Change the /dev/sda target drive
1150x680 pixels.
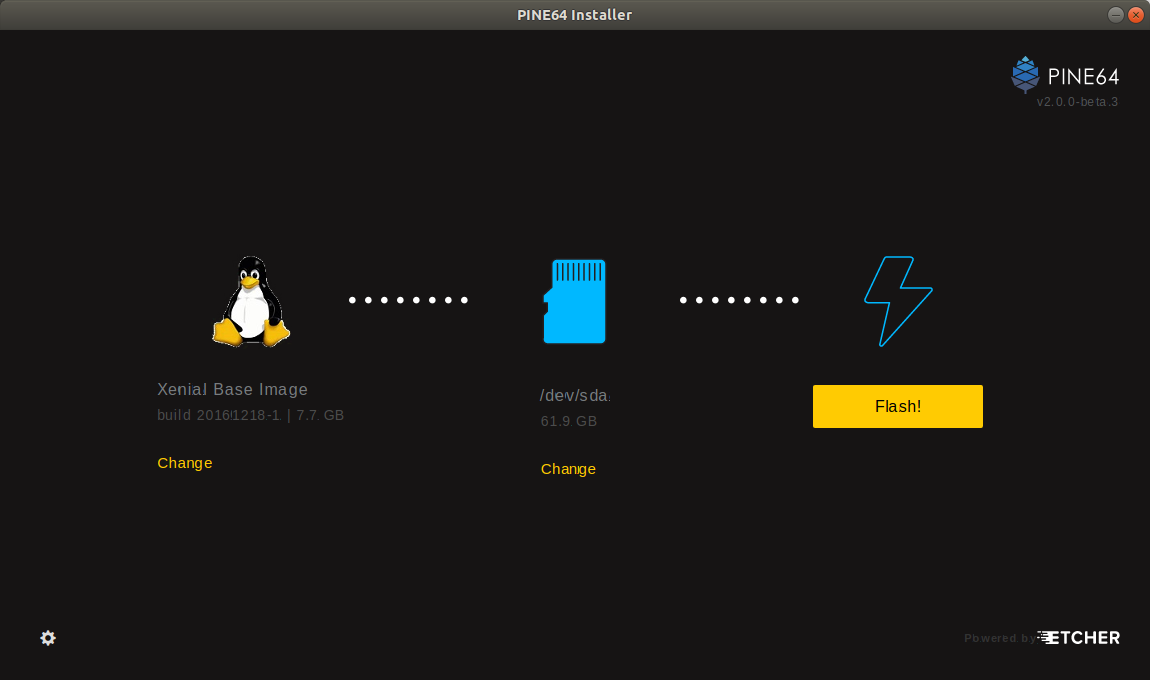tap(568, 469)
